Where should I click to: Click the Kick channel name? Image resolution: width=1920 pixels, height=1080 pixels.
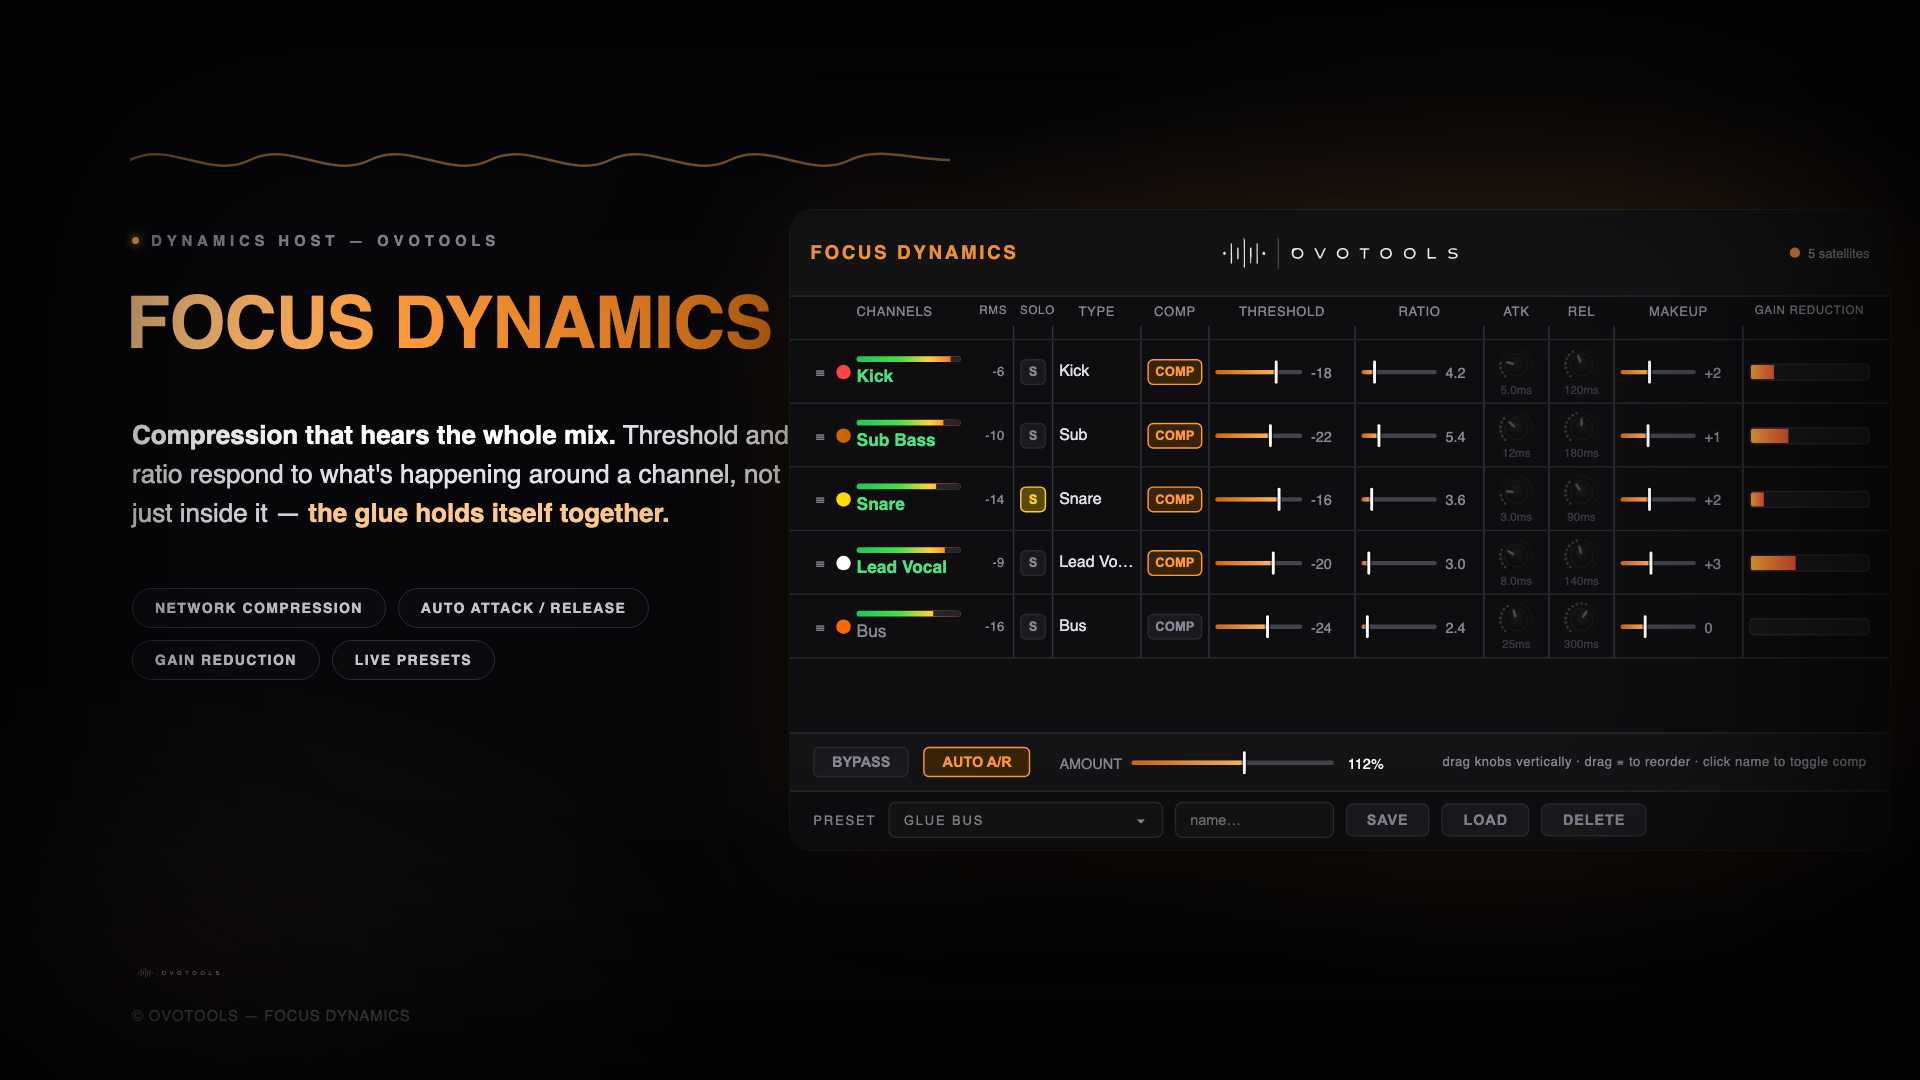pos(875,376)
